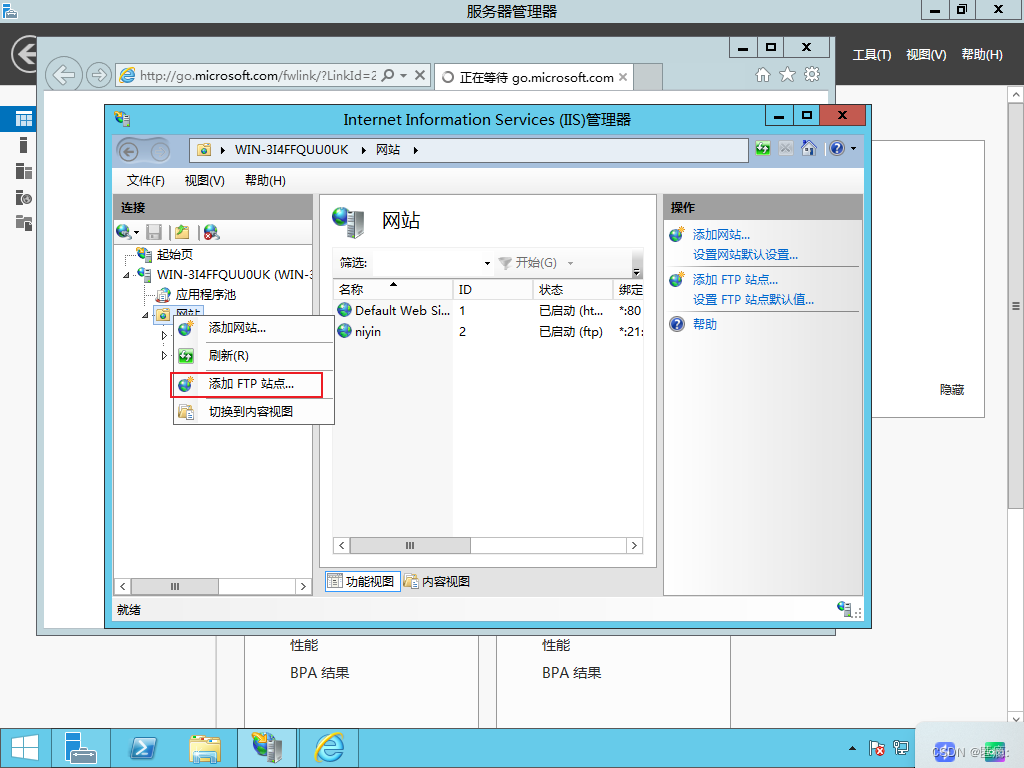Viewport: 1024px width, 768px height.
Task: Open the 视图(V) menu in IIS Manager
Action: click(204, 180)
